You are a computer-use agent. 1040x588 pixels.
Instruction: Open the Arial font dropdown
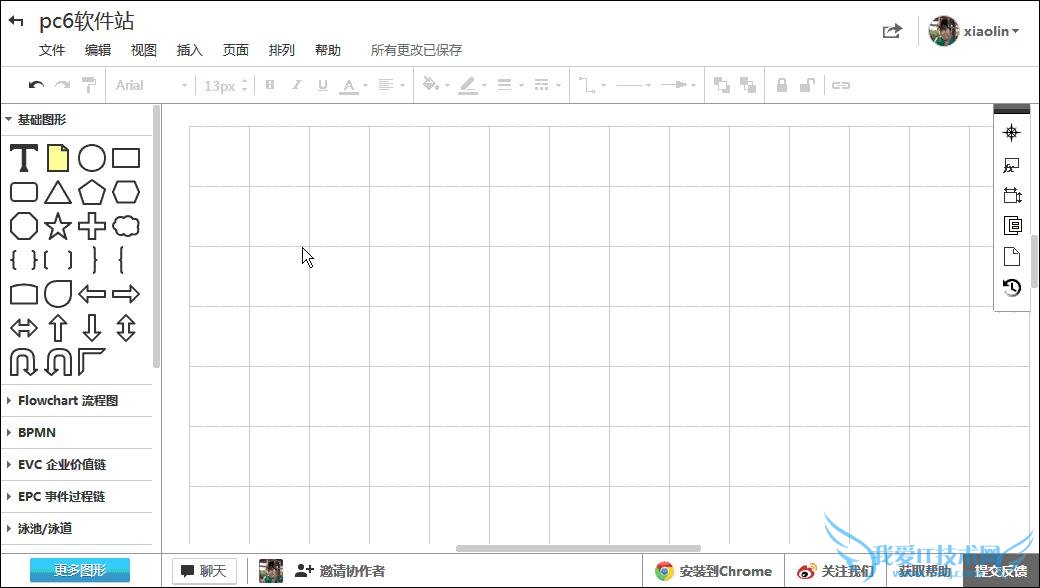(151, 86)
